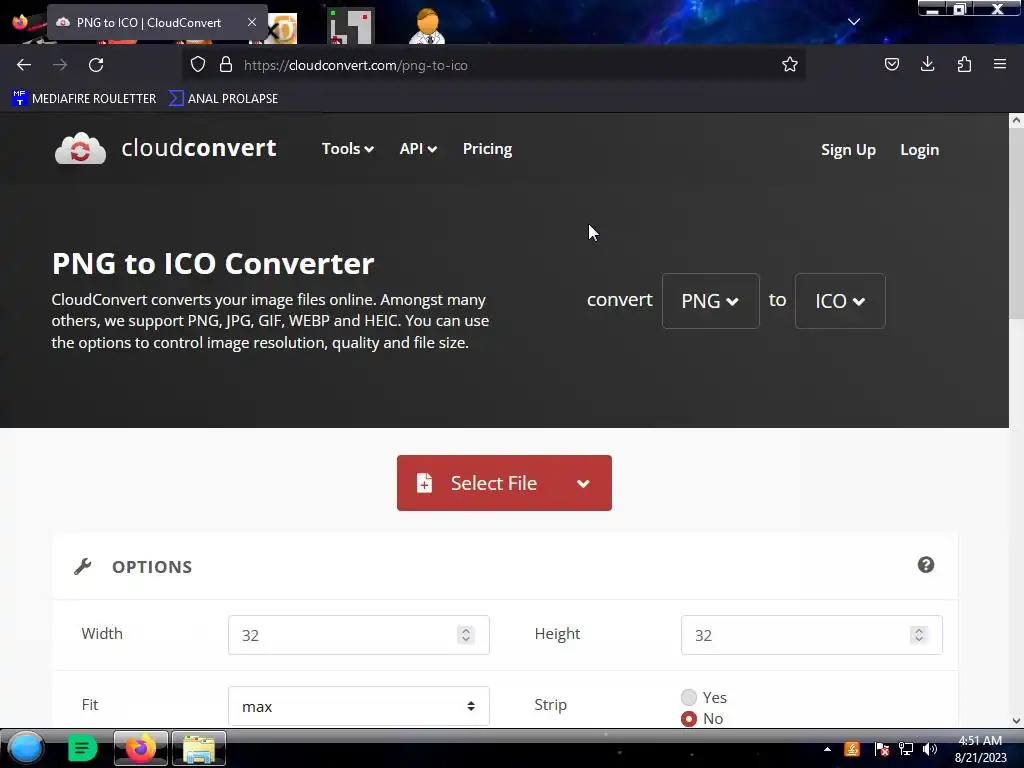Click the CloudConvert cloud logo

point(80,148)
